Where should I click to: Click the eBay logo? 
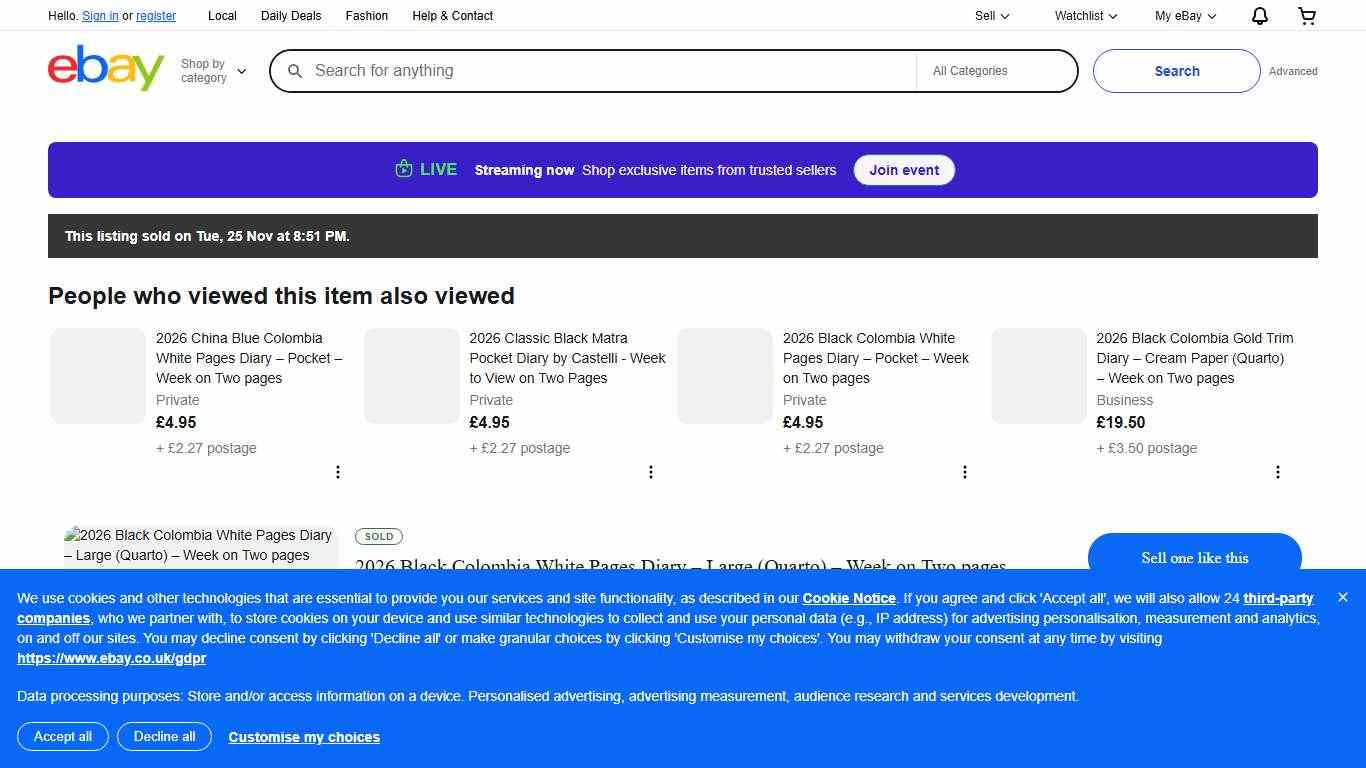(x=106, y=69)
